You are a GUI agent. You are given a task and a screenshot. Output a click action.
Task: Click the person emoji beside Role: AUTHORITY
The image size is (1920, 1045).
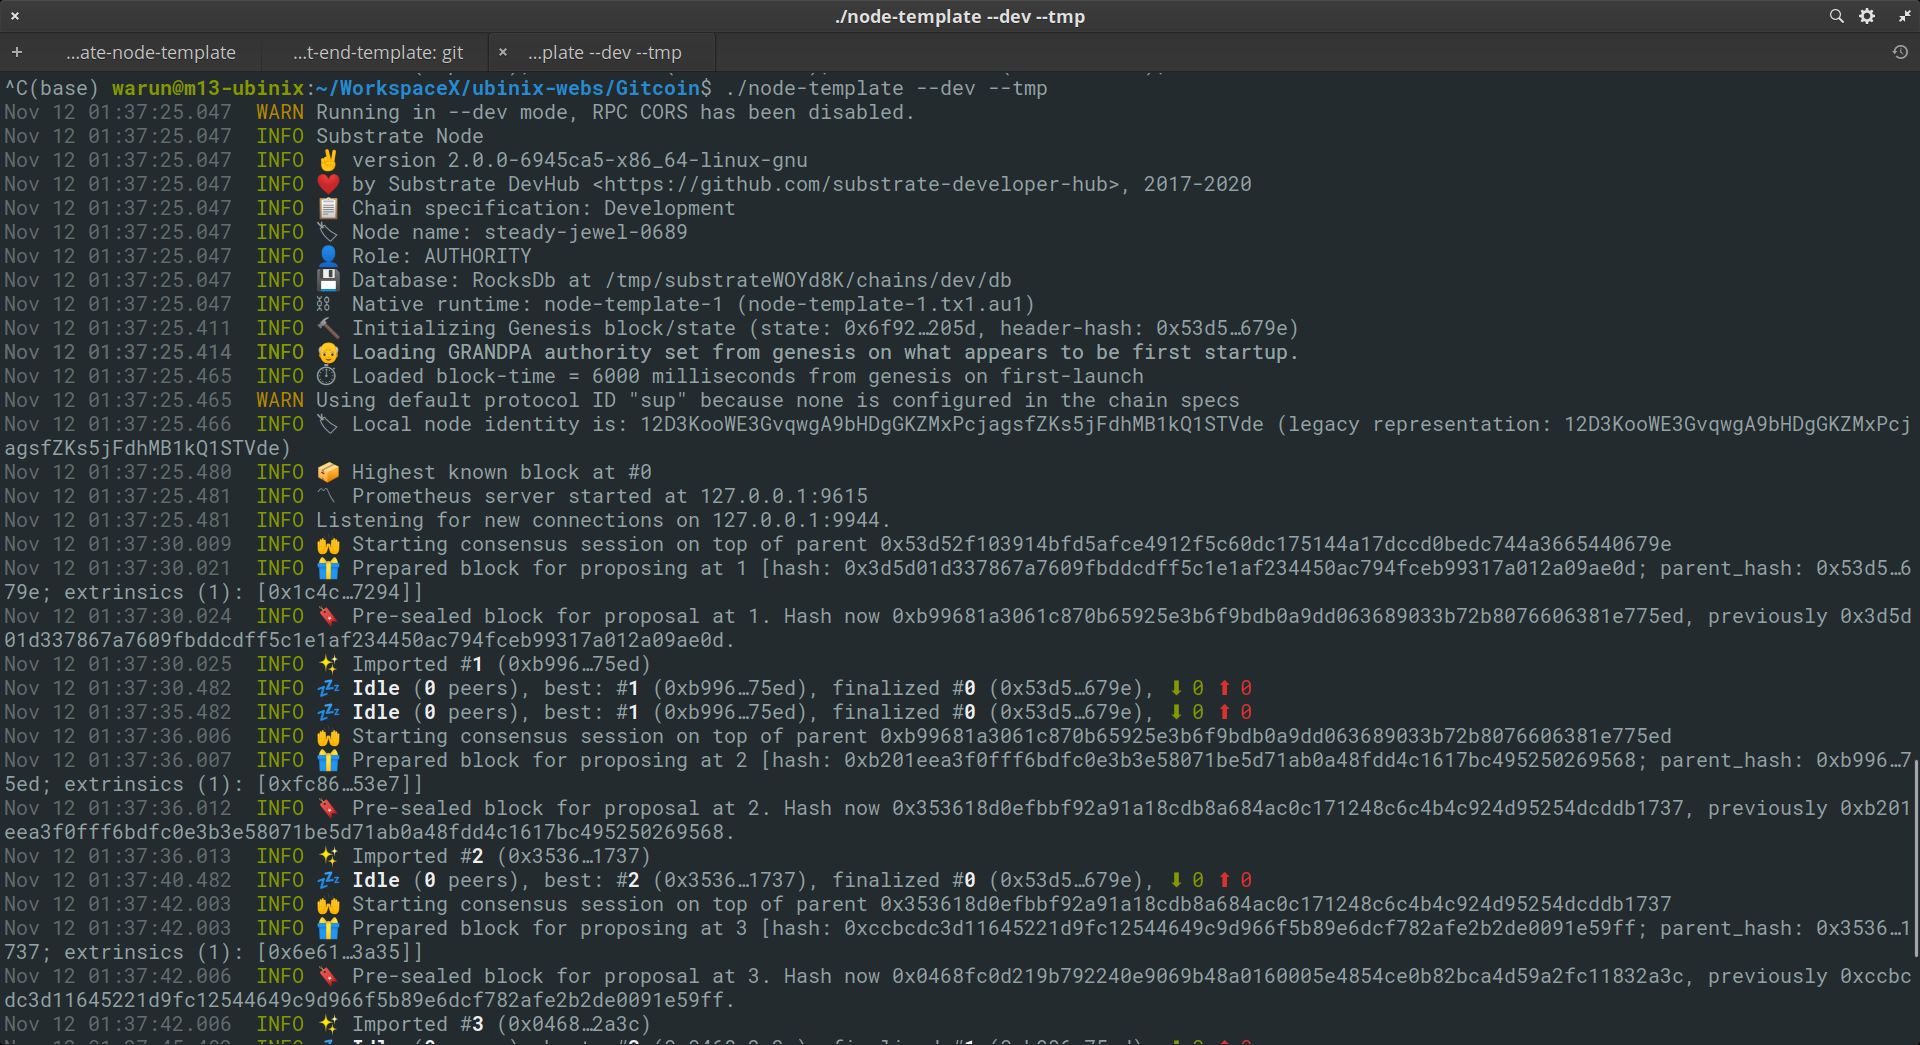click(328, 256)
